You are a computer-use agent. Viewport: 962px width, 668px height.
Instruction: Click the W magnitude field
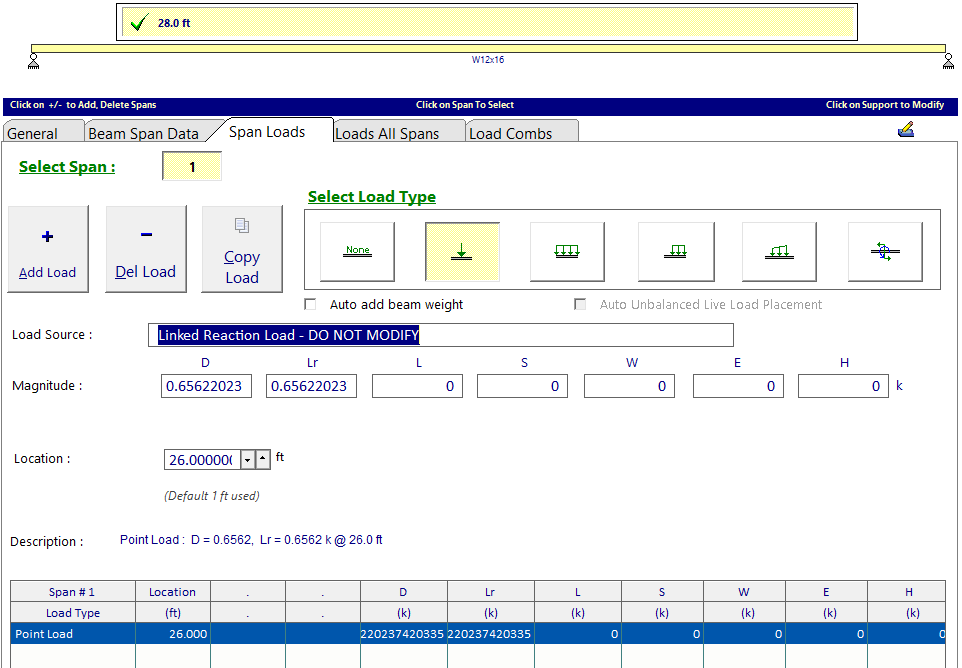(629, 386)
